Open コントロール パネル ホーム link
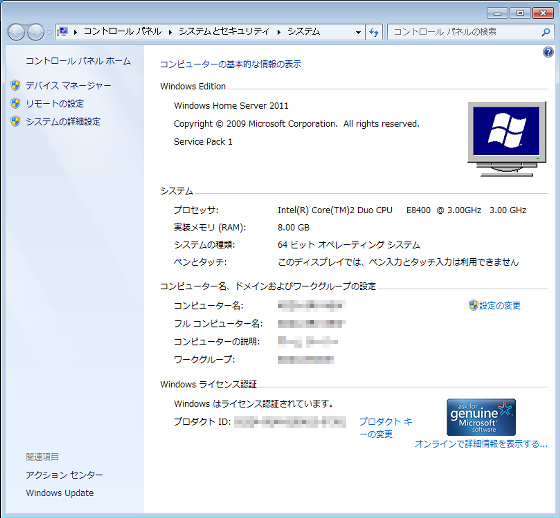The width and height of the screenshot is (560, 518). click(x=78, y=61)
